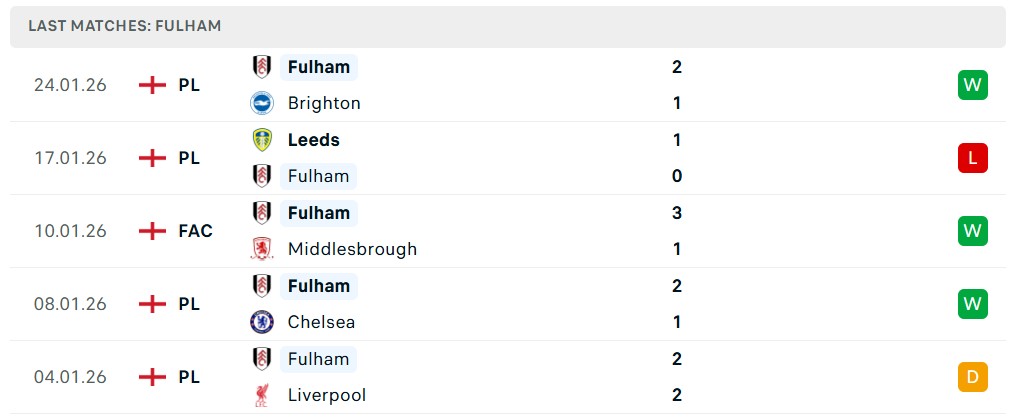Click the orange D badge for Liverpool match
This screenshot has width=1012, height=418.
972,377
